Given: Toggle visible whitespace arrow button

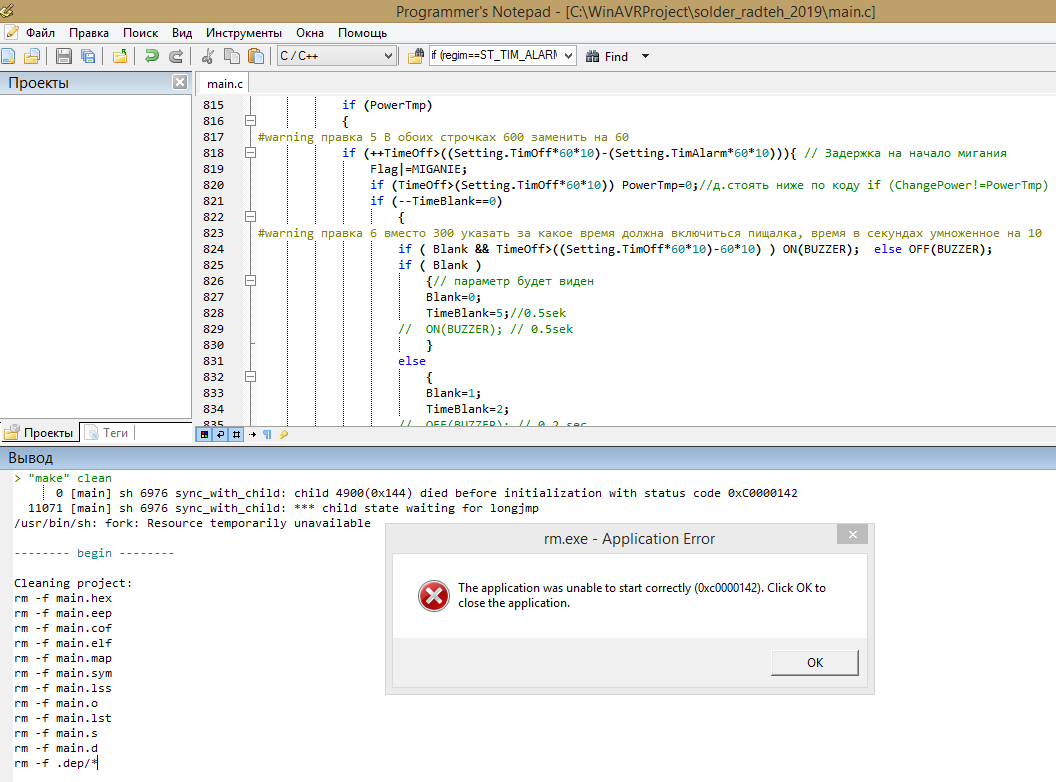Looking at the screenshot, I should coord(253,434).
